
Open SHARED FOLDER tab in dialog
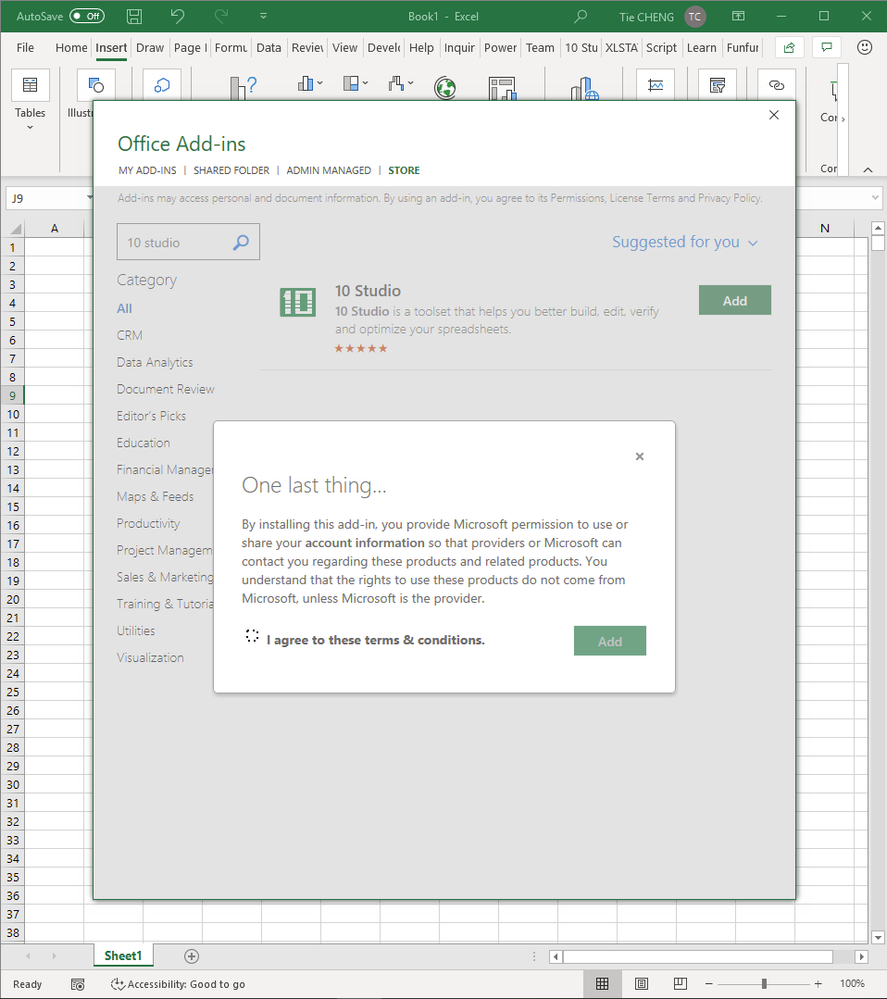pos(231,170)
